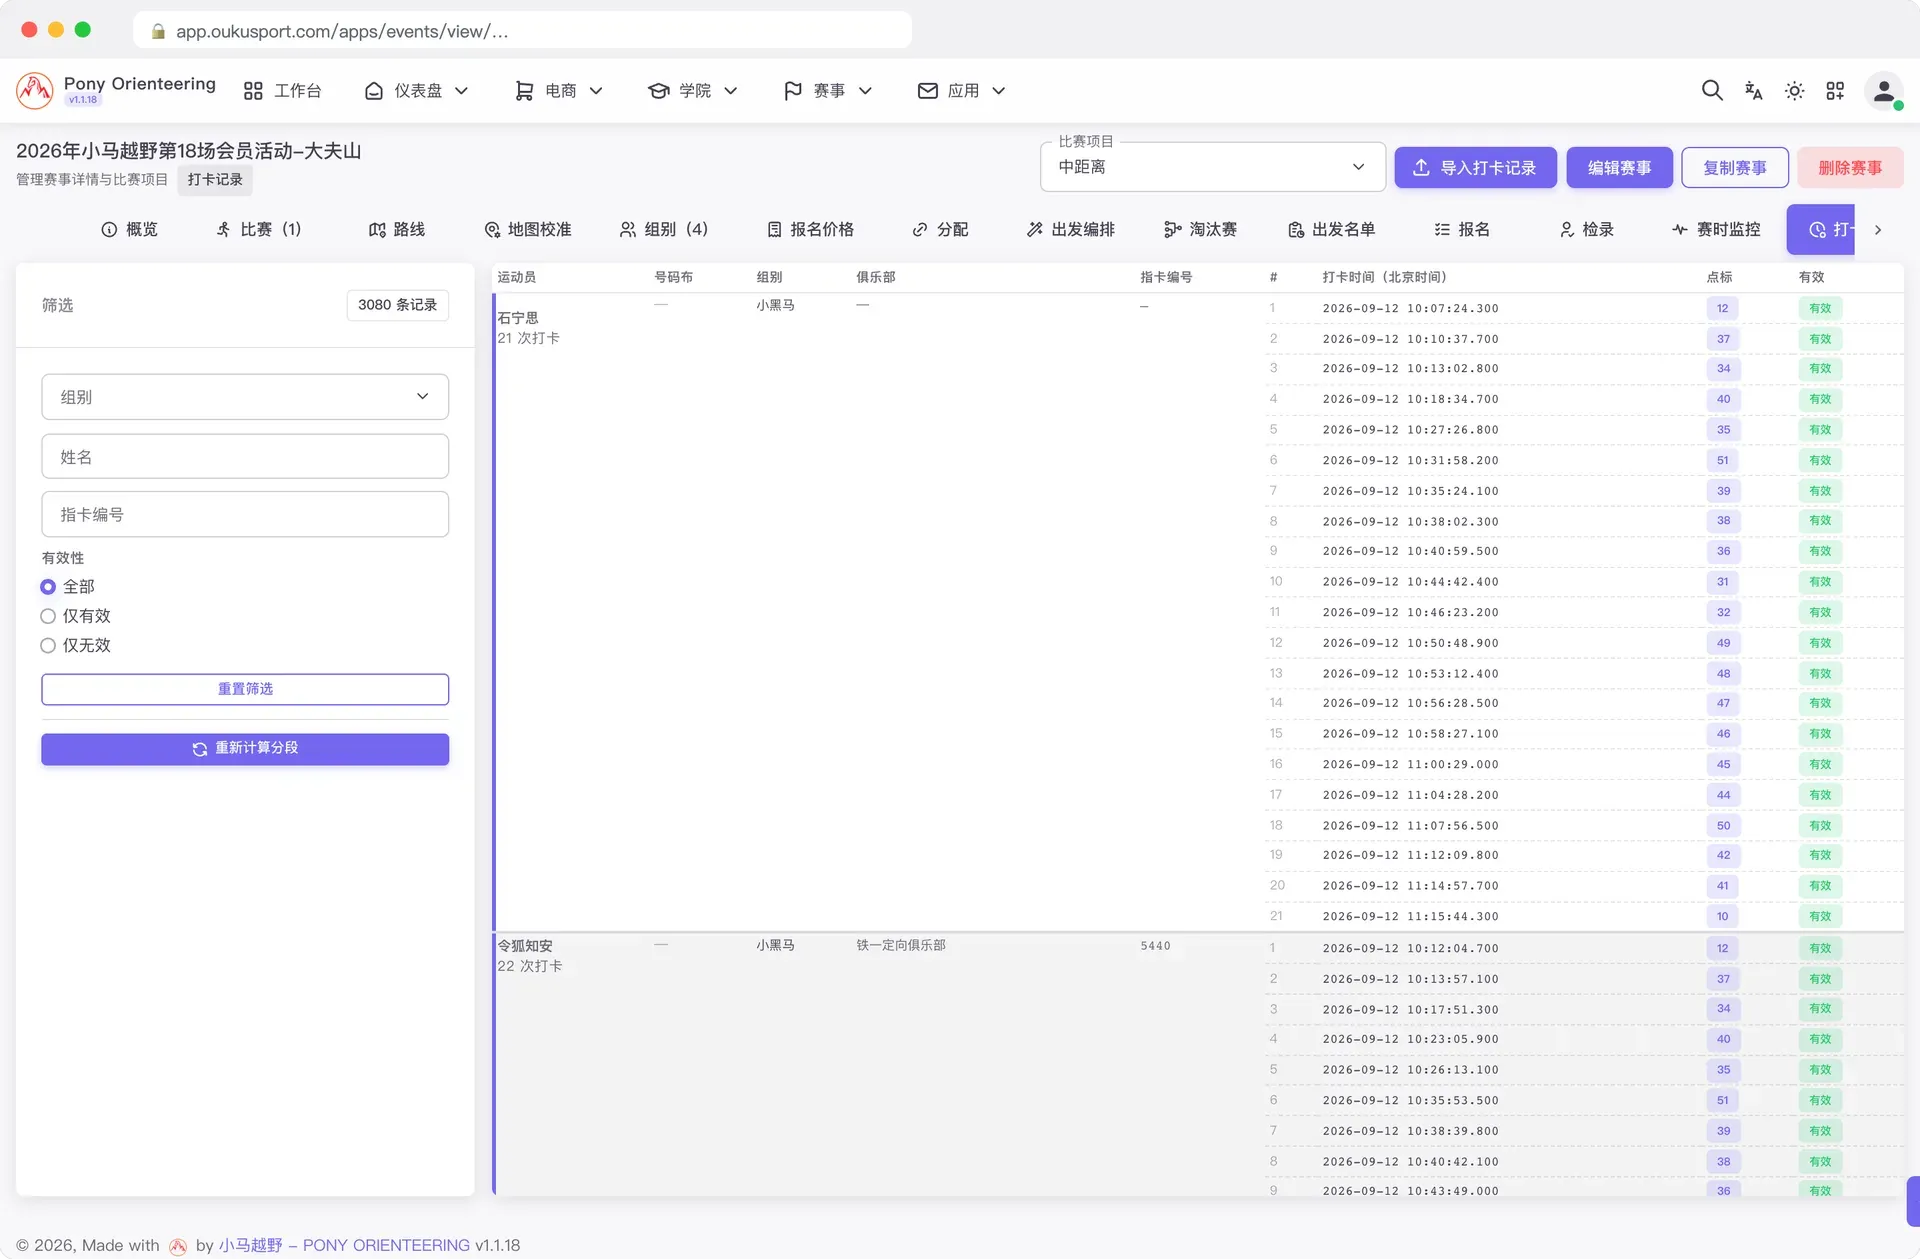The width and height of the screenshot is (1920, 1259).
Task: Click the 指卡编号 input field
Action: (x=245, y=514)
